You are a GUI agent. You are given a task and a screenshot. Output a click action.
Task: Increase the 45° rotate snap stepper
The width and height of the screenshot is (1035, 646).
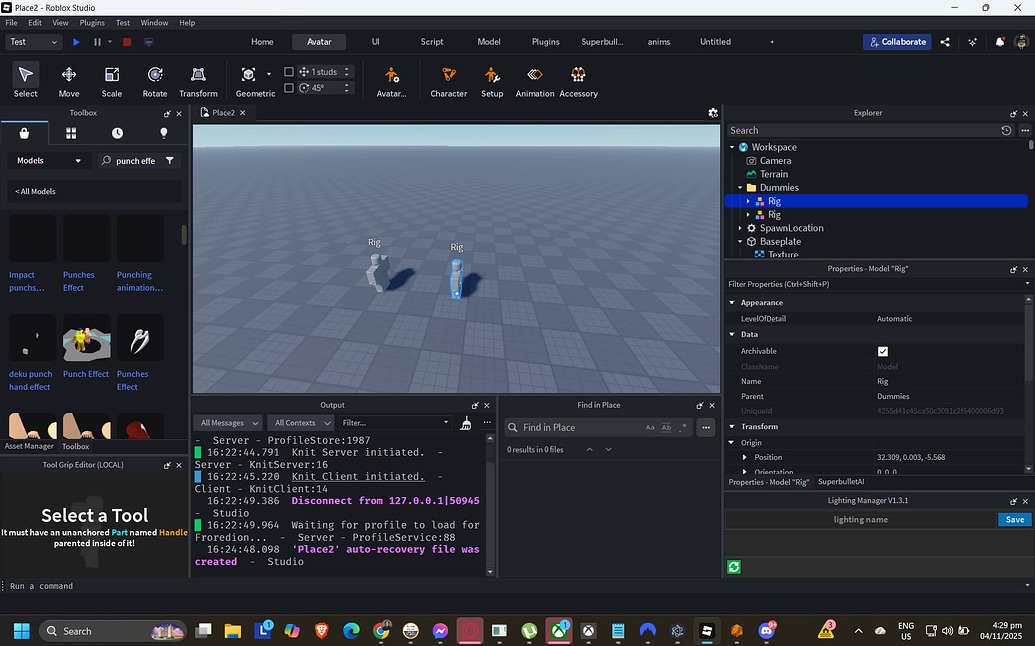347,83
